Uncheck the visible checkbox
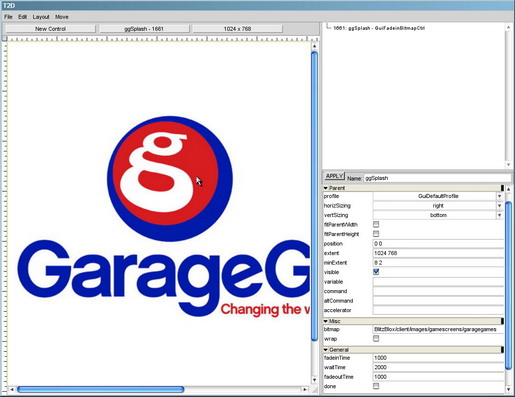515x397 pixels. click(376, 272)
